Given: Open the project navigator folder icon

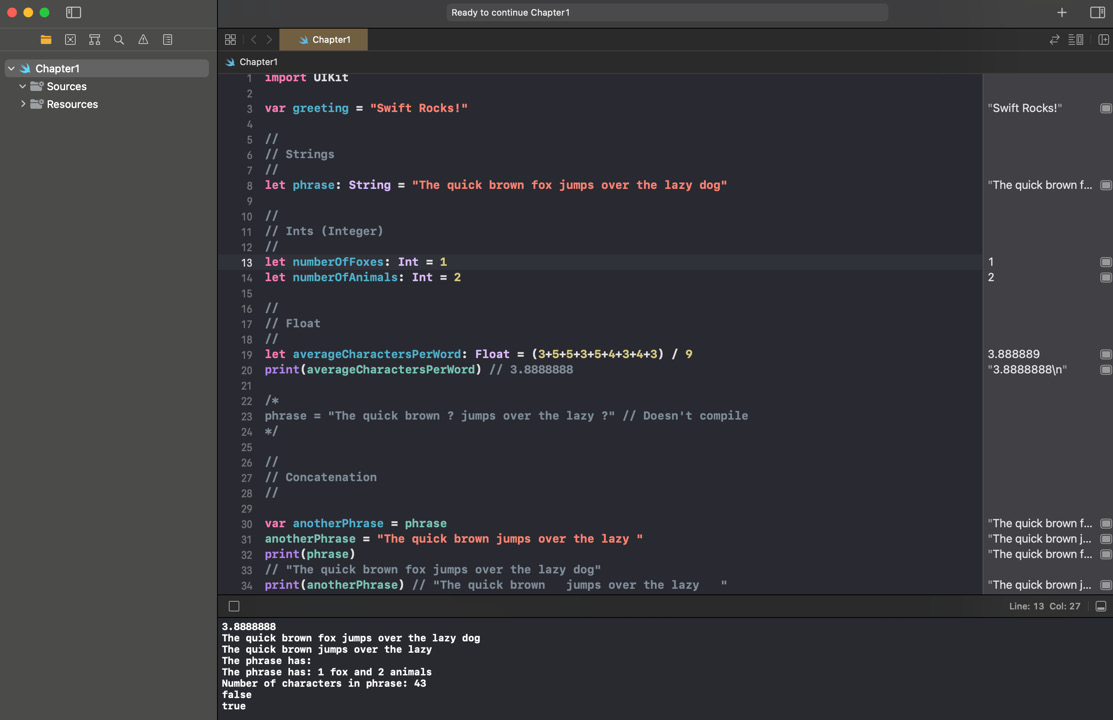Looking at the screenshot, I should [x=46, y=40].
